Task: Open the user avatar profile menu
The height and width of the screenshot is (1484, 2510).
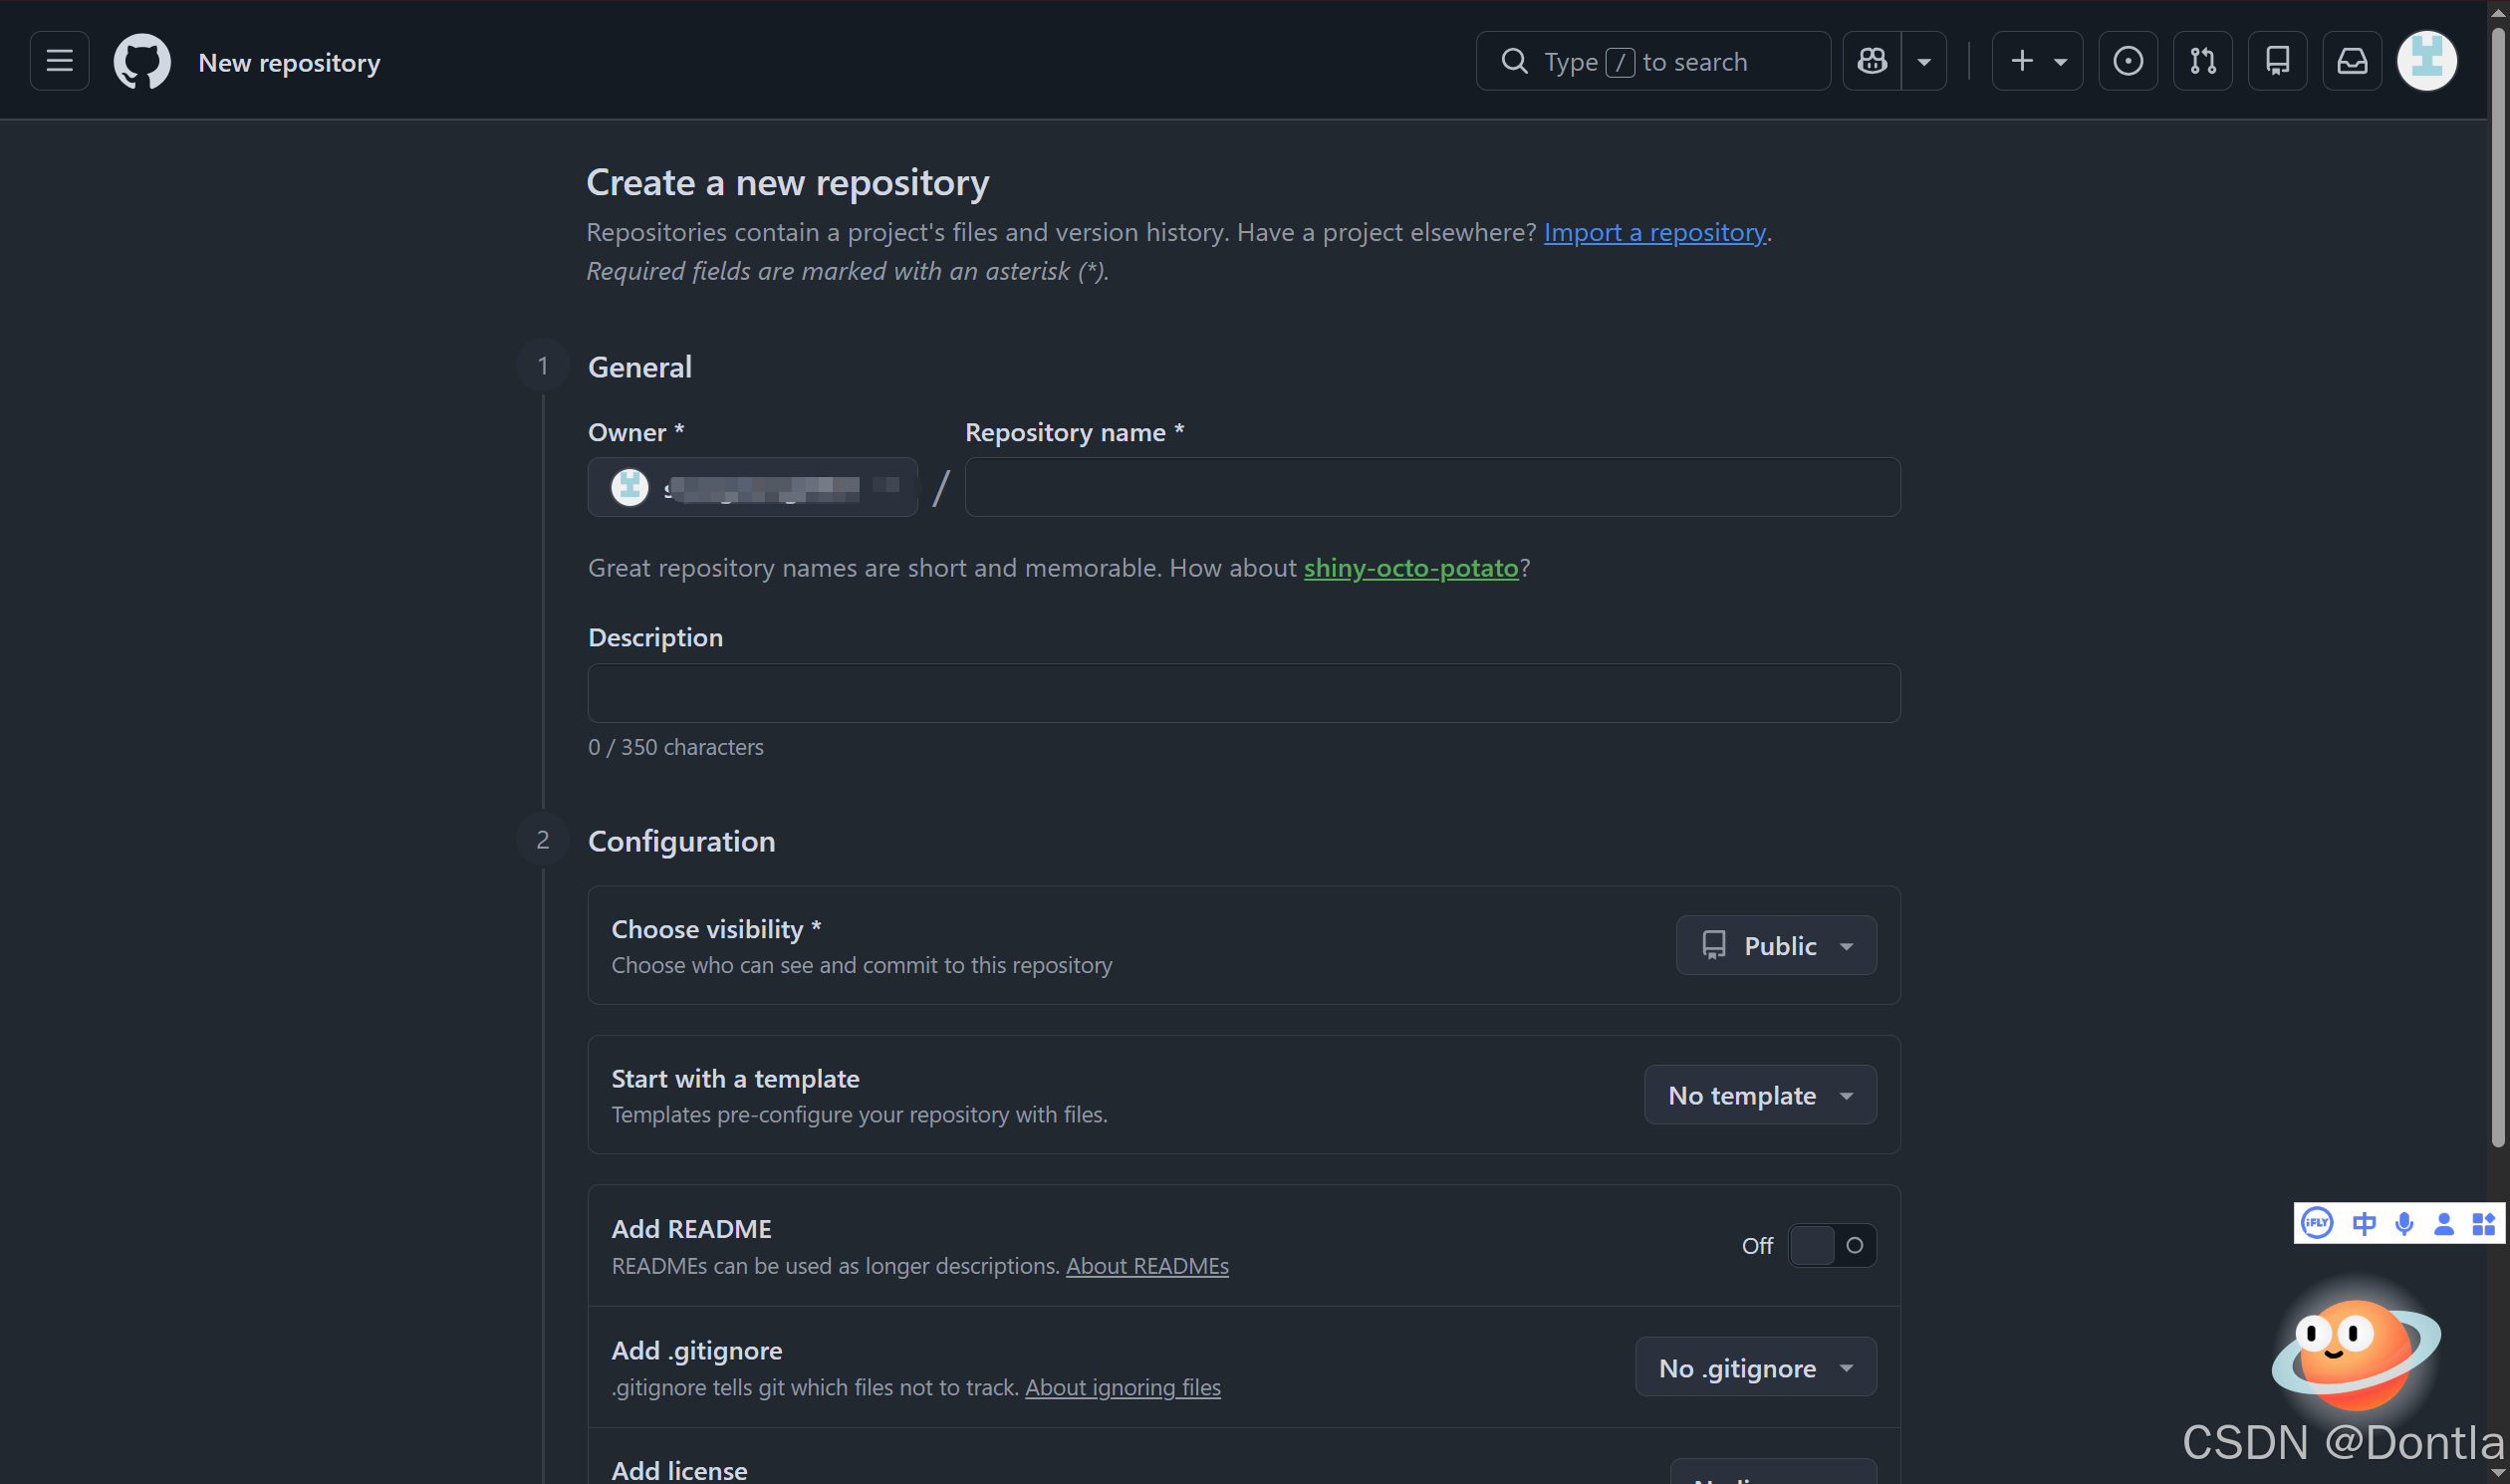Action: [x=2427, y=61]
